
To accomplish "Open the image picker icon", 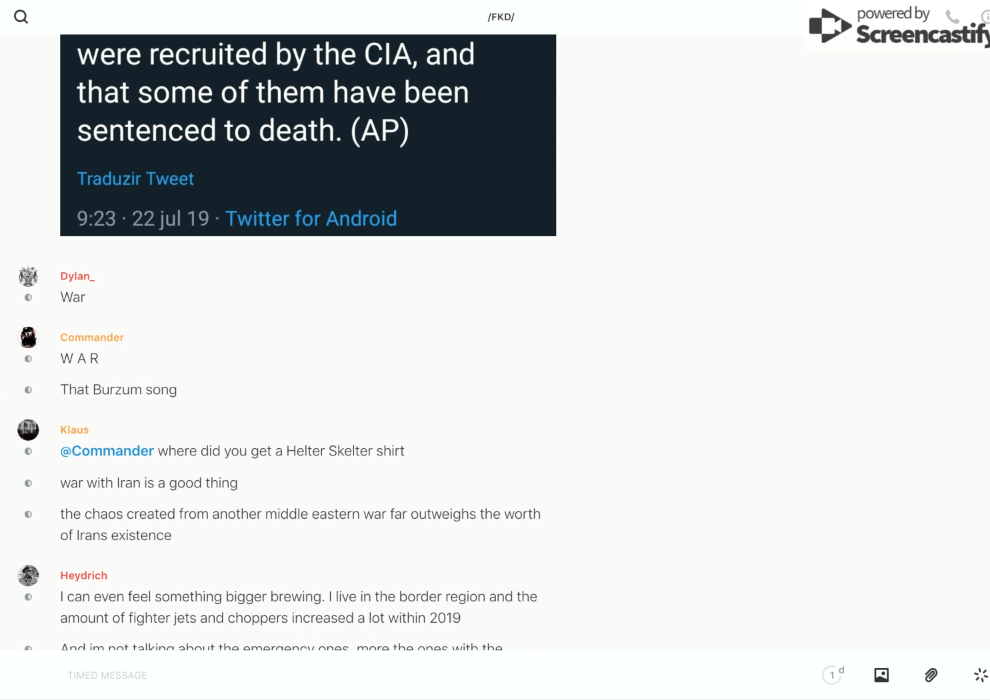I will coord(881,675).
